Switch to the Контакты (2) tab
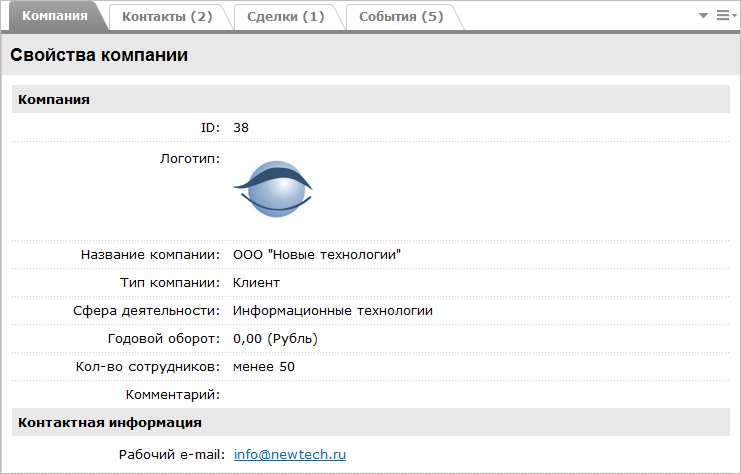This screenshot has height=474, width=741. tap(167, 17)
